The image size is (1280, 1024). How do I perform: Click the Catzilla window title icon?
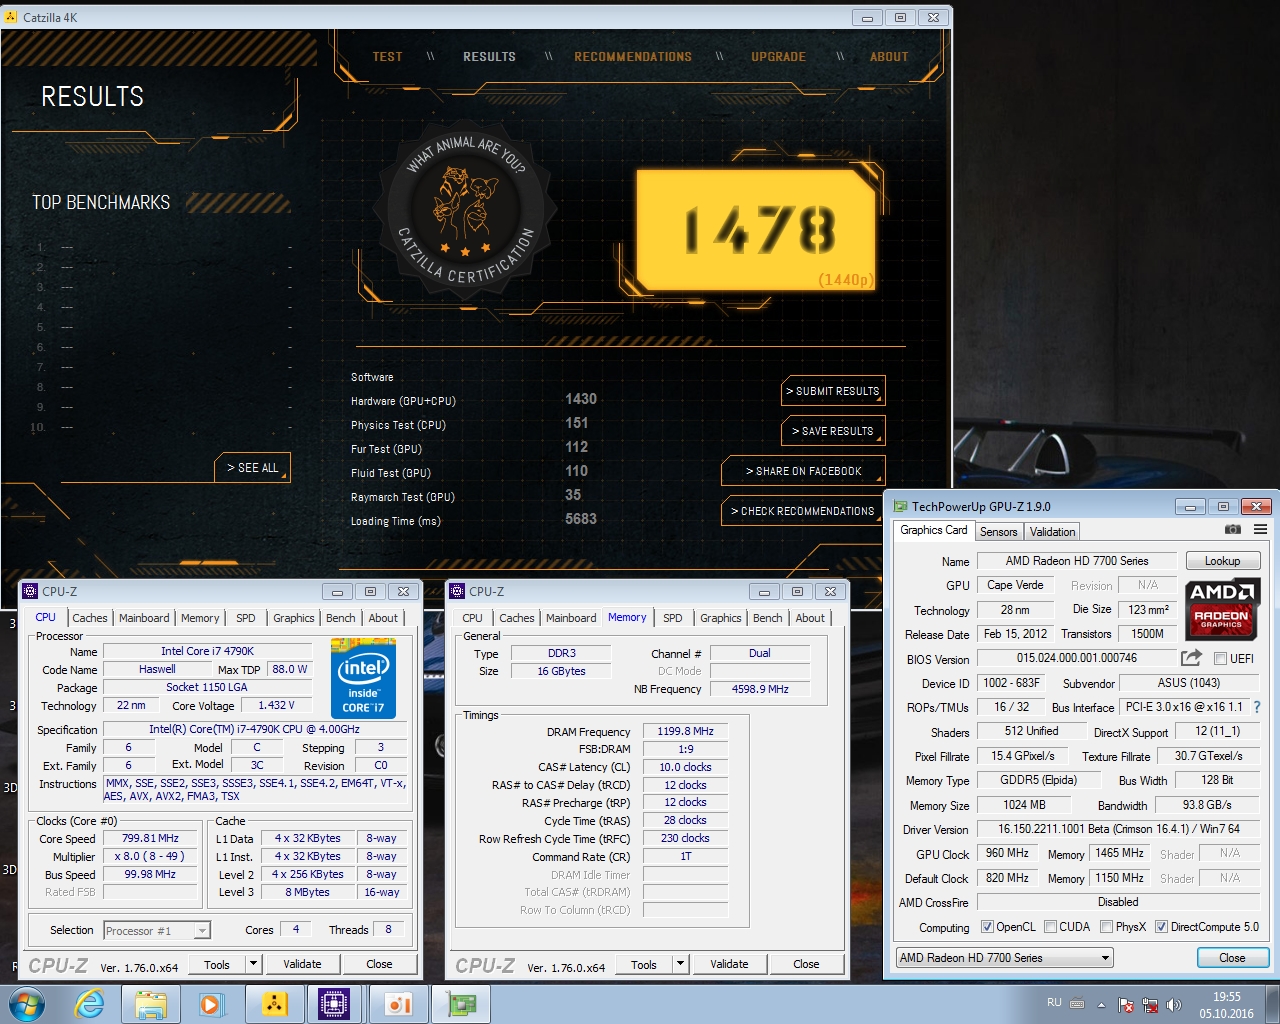point(11,17)
